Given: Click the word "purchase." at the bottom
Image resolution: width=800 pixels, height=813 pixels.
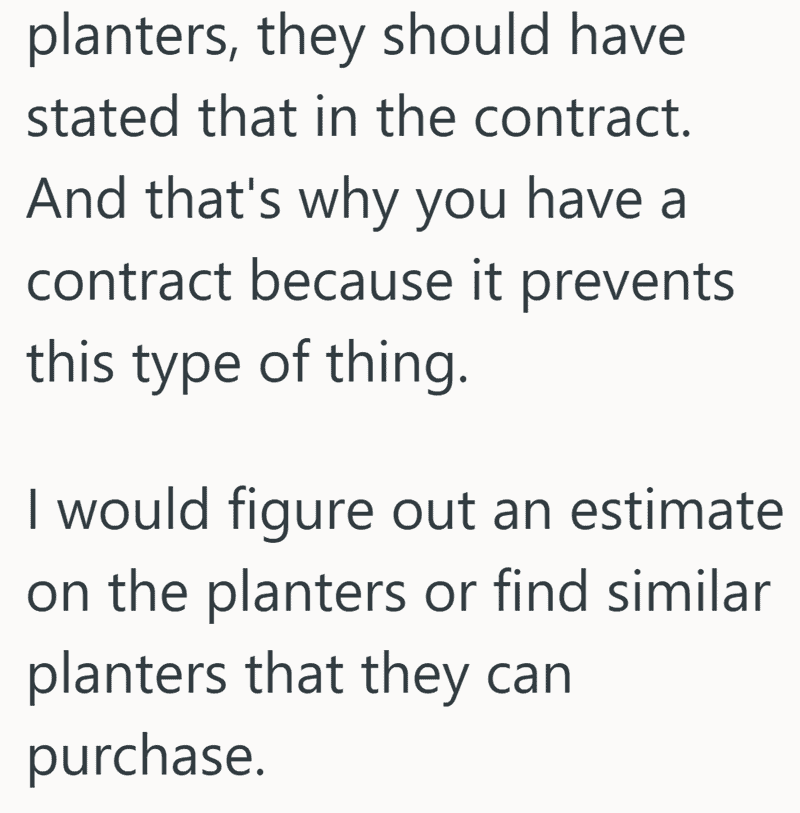Looking at the screenshot, I should [146, 759].
